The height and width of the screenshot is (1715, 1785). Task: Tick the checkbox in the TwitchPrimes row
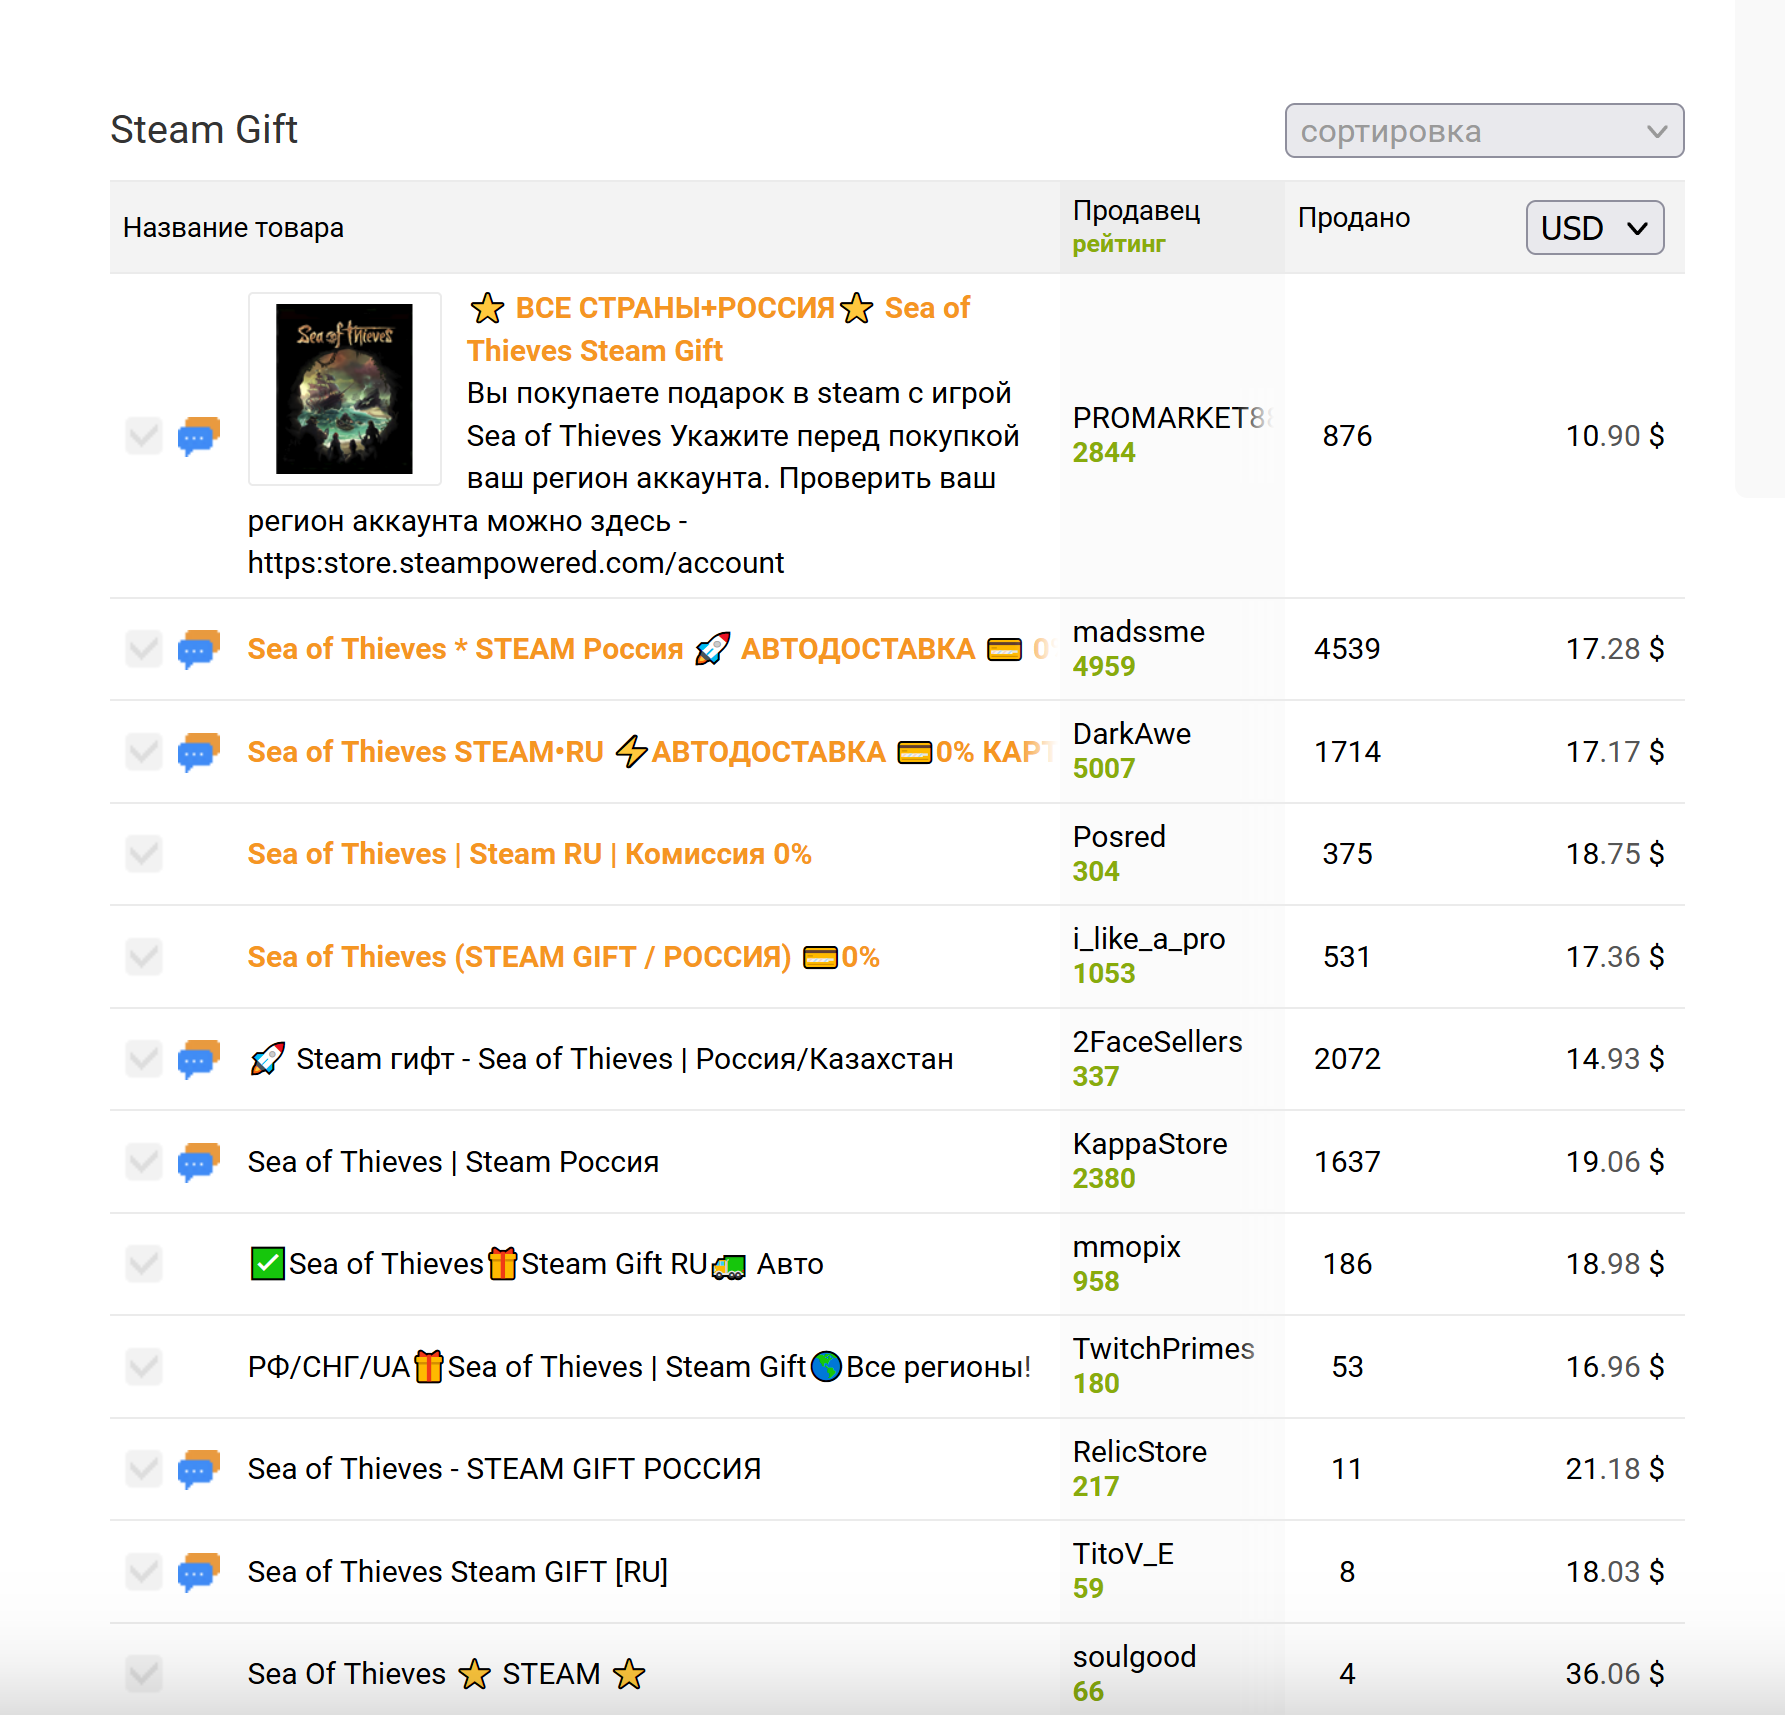pos(144,1367)
